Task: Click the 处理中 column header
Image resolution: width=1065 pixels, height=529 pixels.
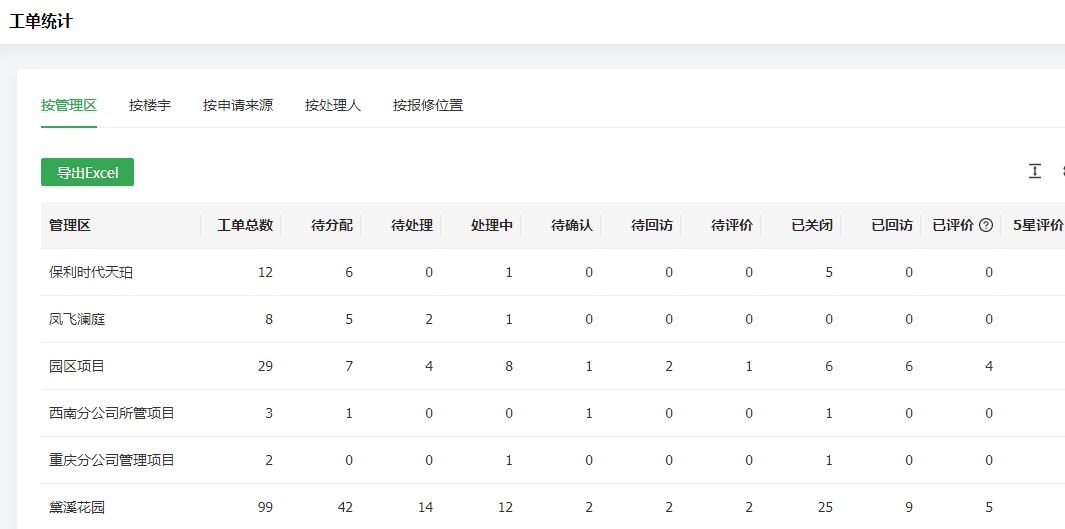Action: tap(492, 225)
